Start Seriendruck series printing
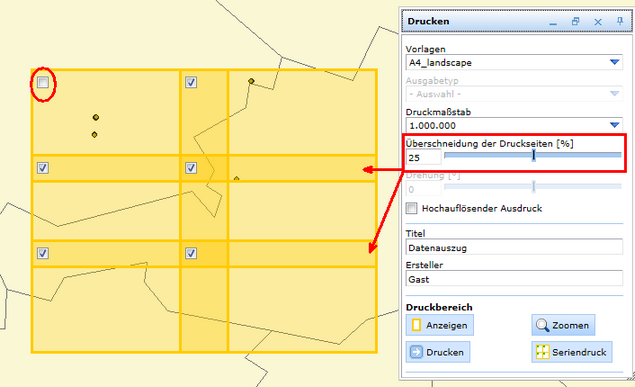Screen dimensions: 635x387 pyautogui.click(x=572, y=352)
